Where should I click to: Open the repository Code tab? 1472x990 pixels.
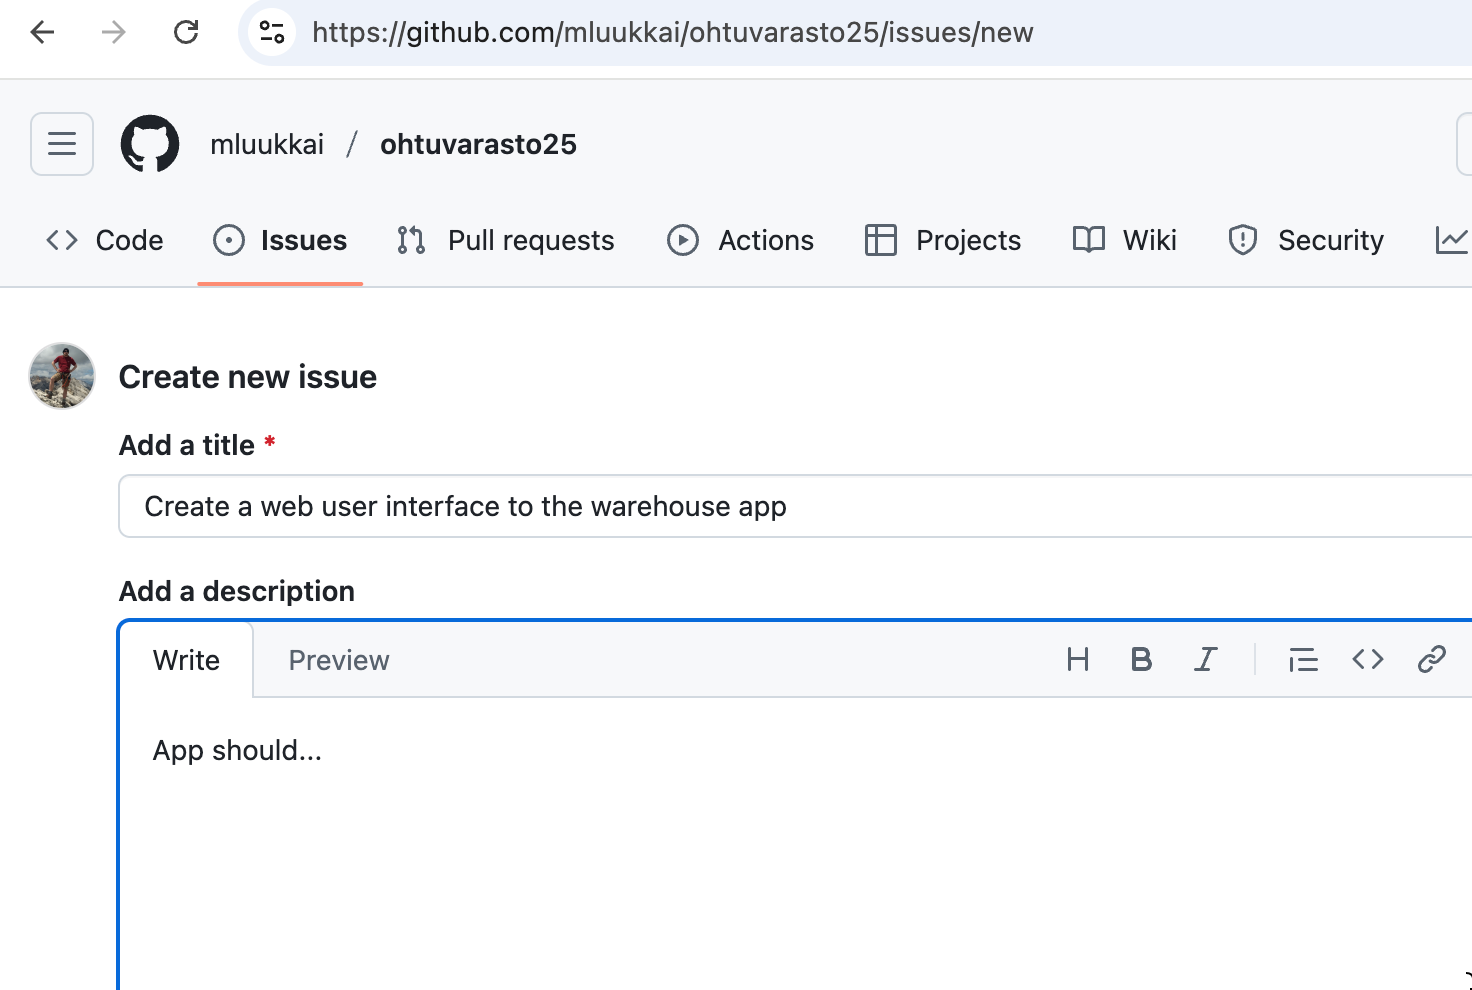pos(105,241)
